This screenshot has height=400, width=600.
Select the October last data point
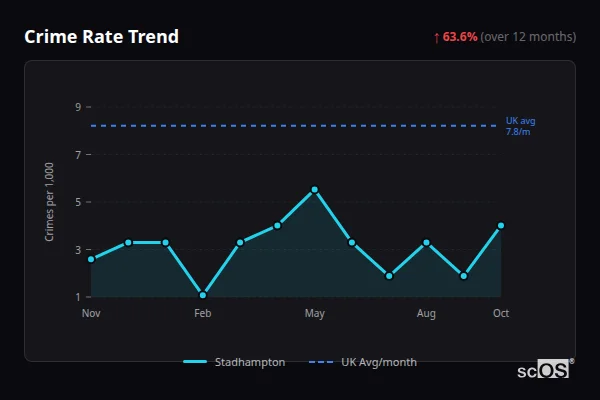point(501,226)
